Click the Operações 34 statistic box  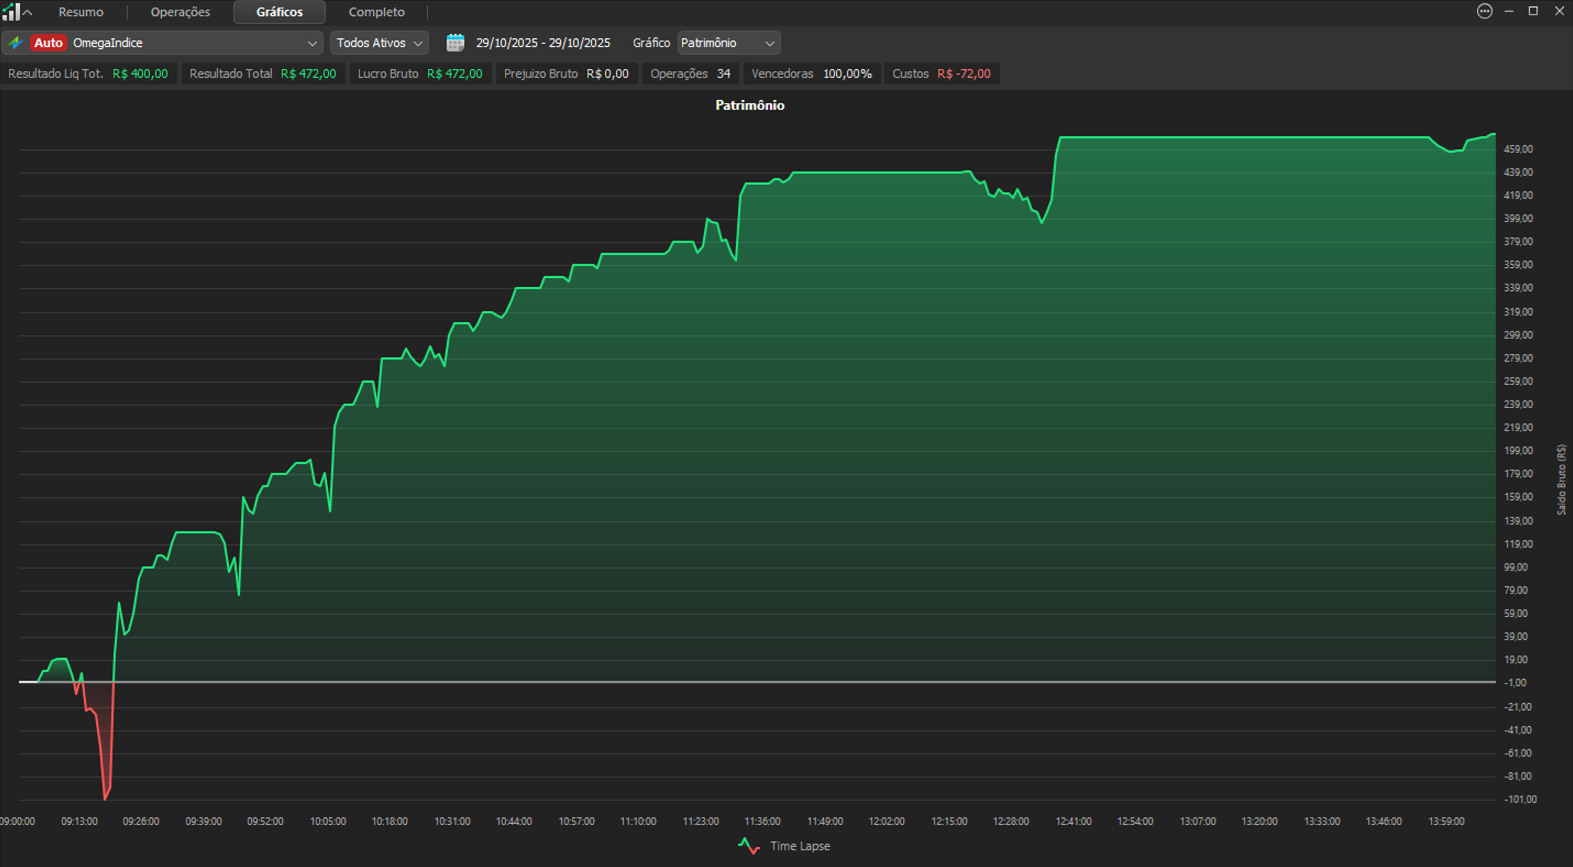tap(690, 74)
